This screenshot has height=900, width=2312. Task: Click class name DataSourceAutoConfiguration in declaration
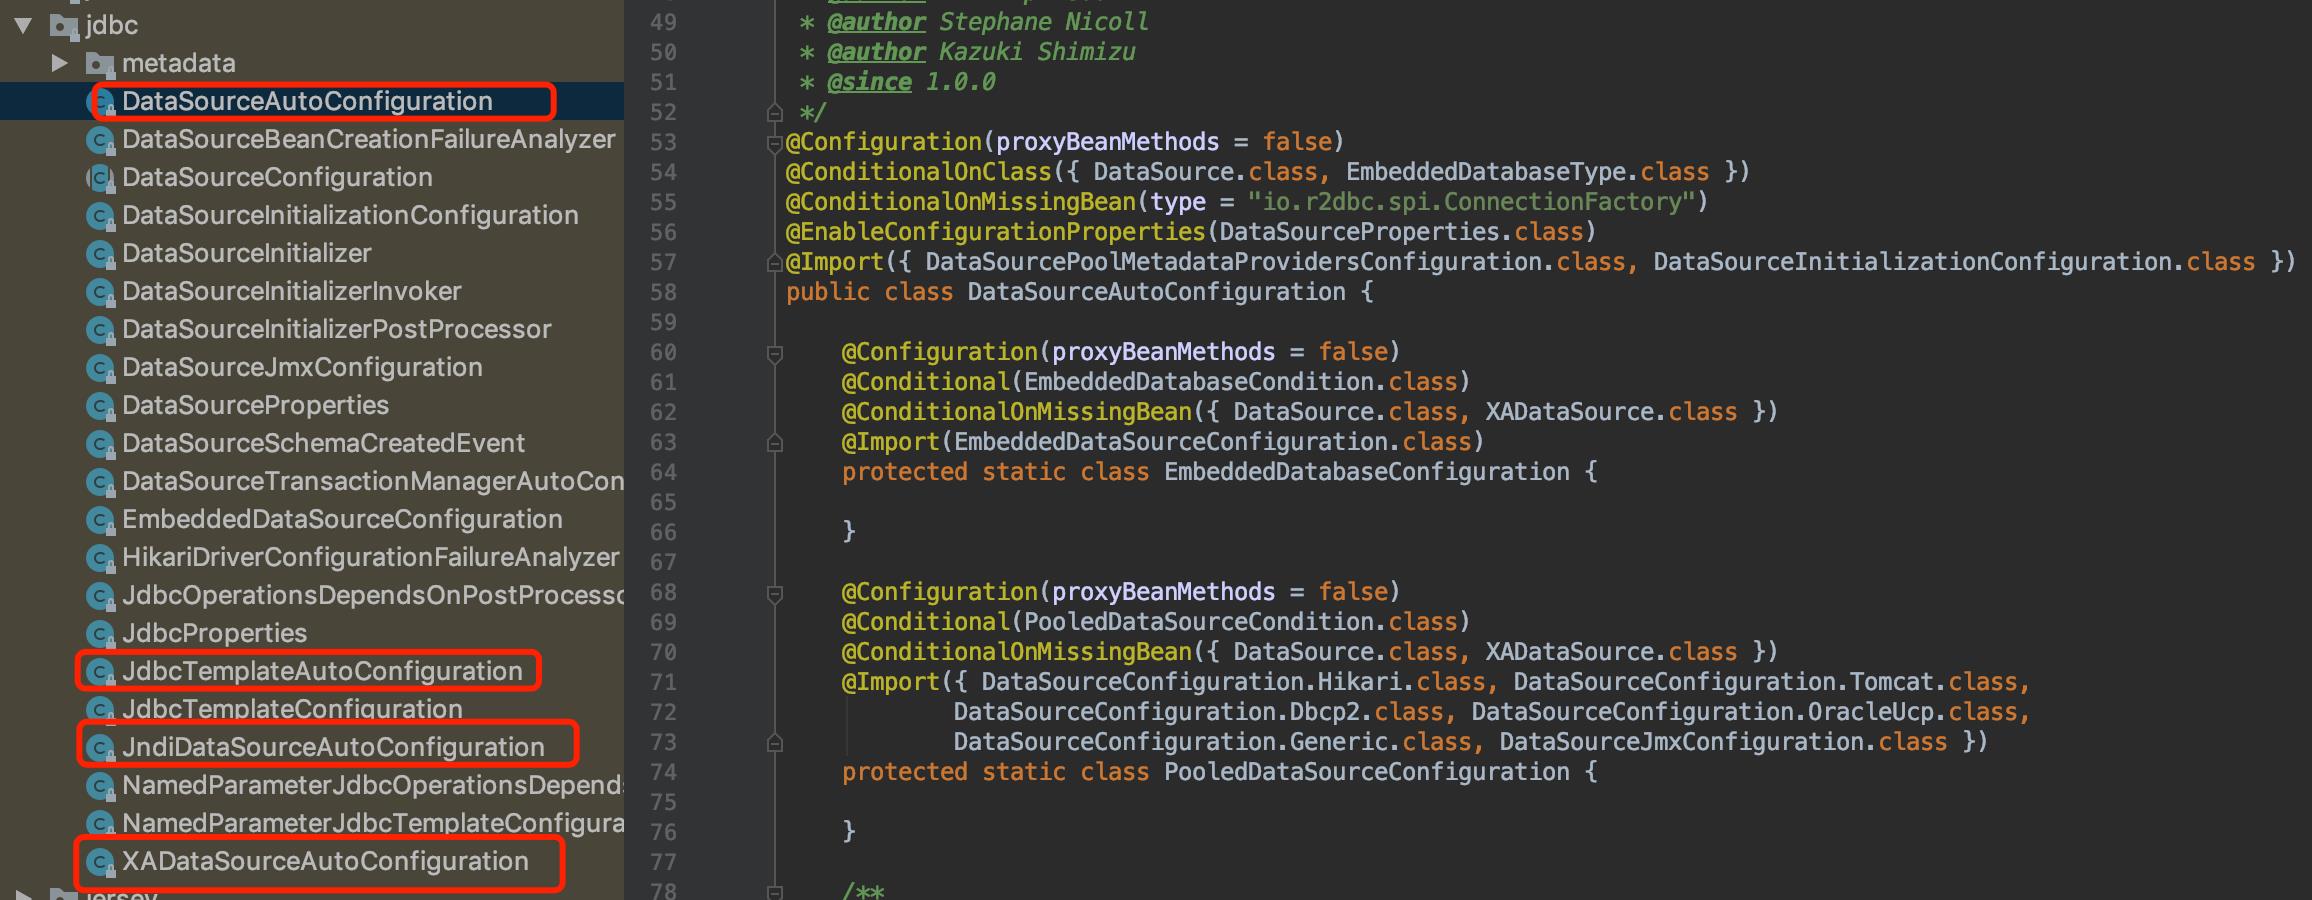(x=1156, y=292)
